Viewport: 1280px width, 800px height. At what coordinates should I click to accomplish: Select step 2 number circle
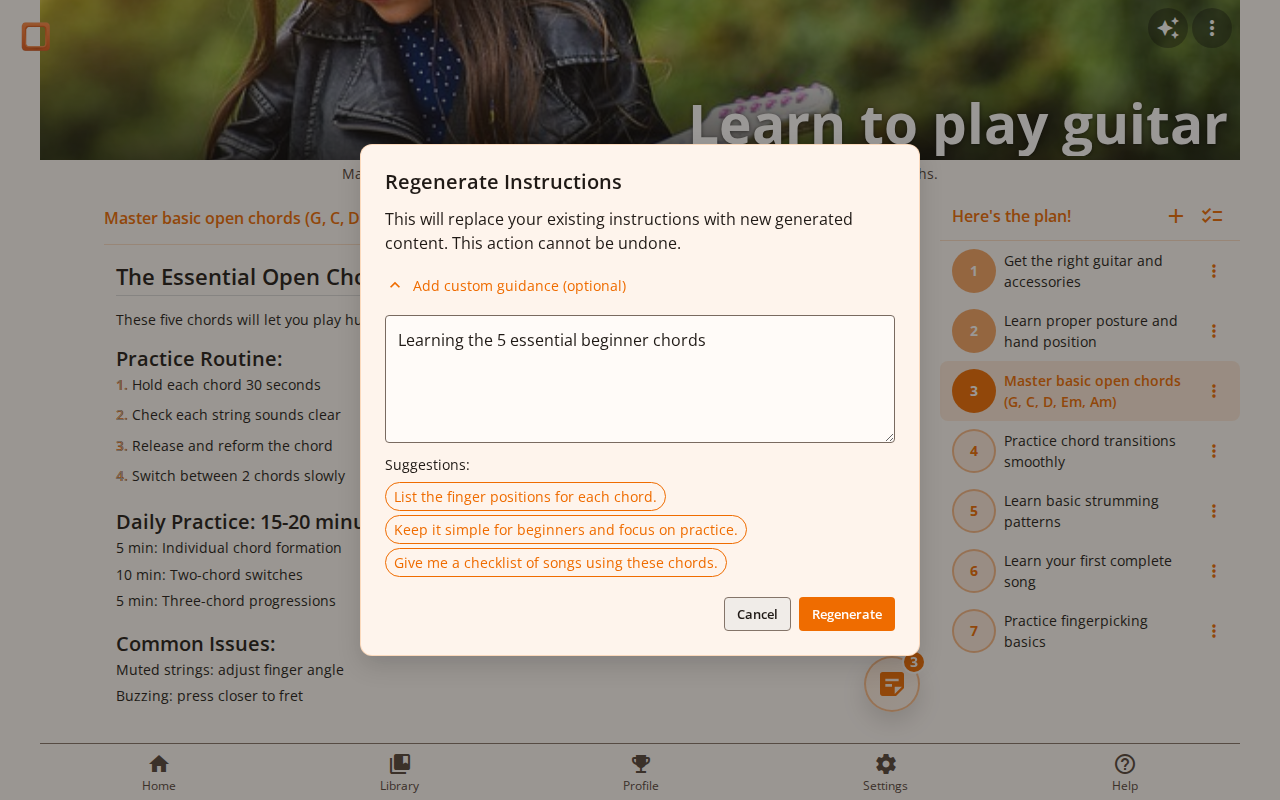[x=974, y=331]
